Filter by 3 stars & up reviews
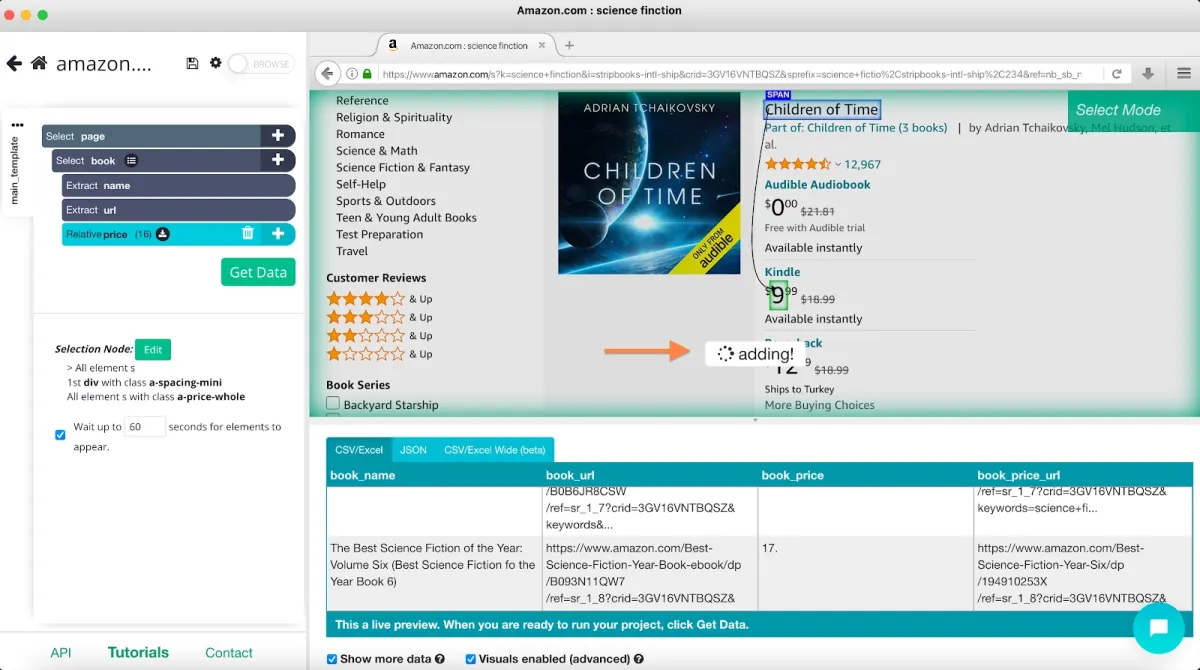The height and width of the screenshot is (670, 1200). click(379, 317)
